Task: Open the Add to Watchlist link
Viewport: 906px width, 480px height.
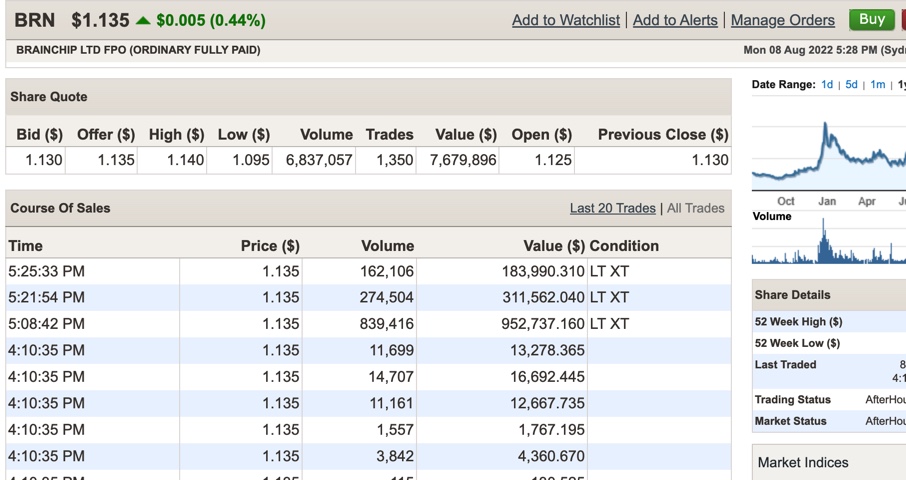Action: (565, 20)
